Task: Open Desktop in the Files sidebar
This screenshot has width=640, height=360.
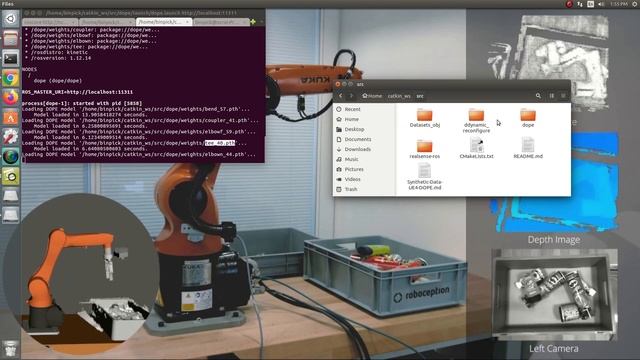Action: (364, 129)
